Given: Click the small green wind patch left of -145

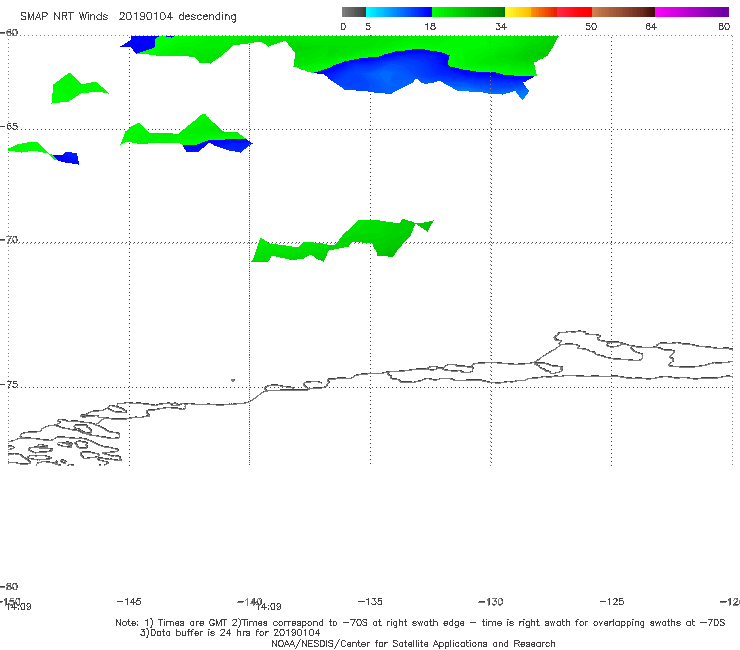Looking at the screenshot, I should click(x=79, y=88).
